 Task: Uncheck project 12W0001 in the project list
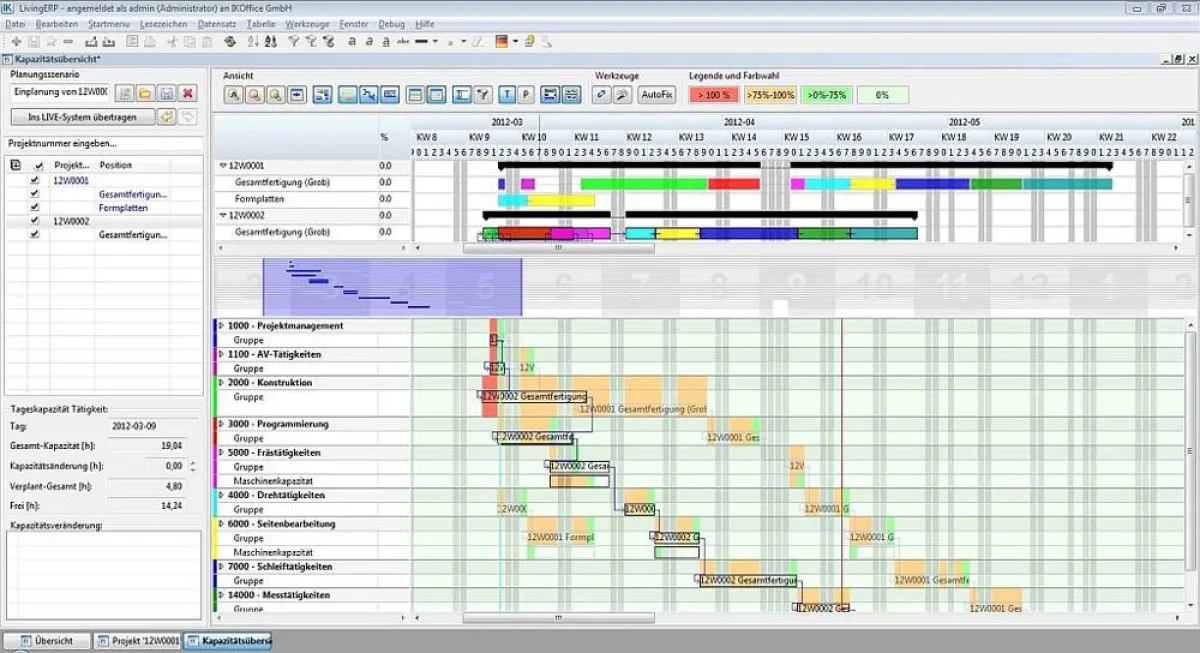pos(34,179)
